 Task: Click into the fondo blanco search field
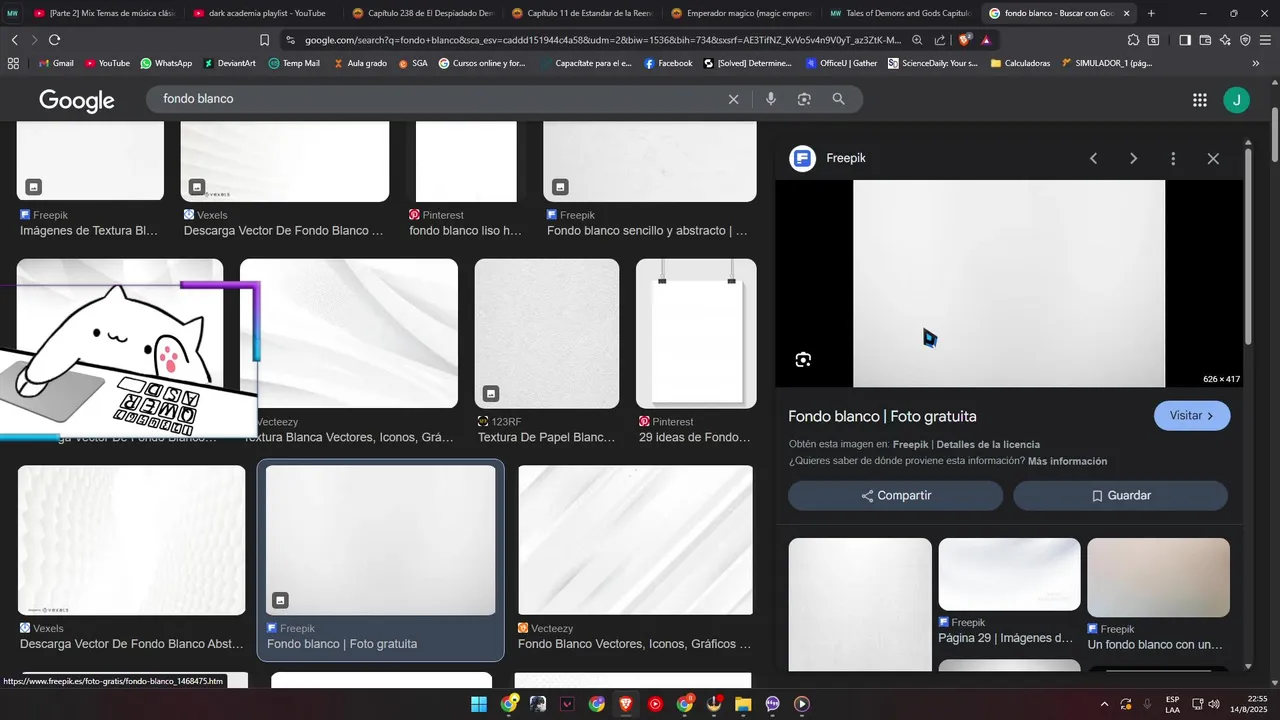point(440,99)
